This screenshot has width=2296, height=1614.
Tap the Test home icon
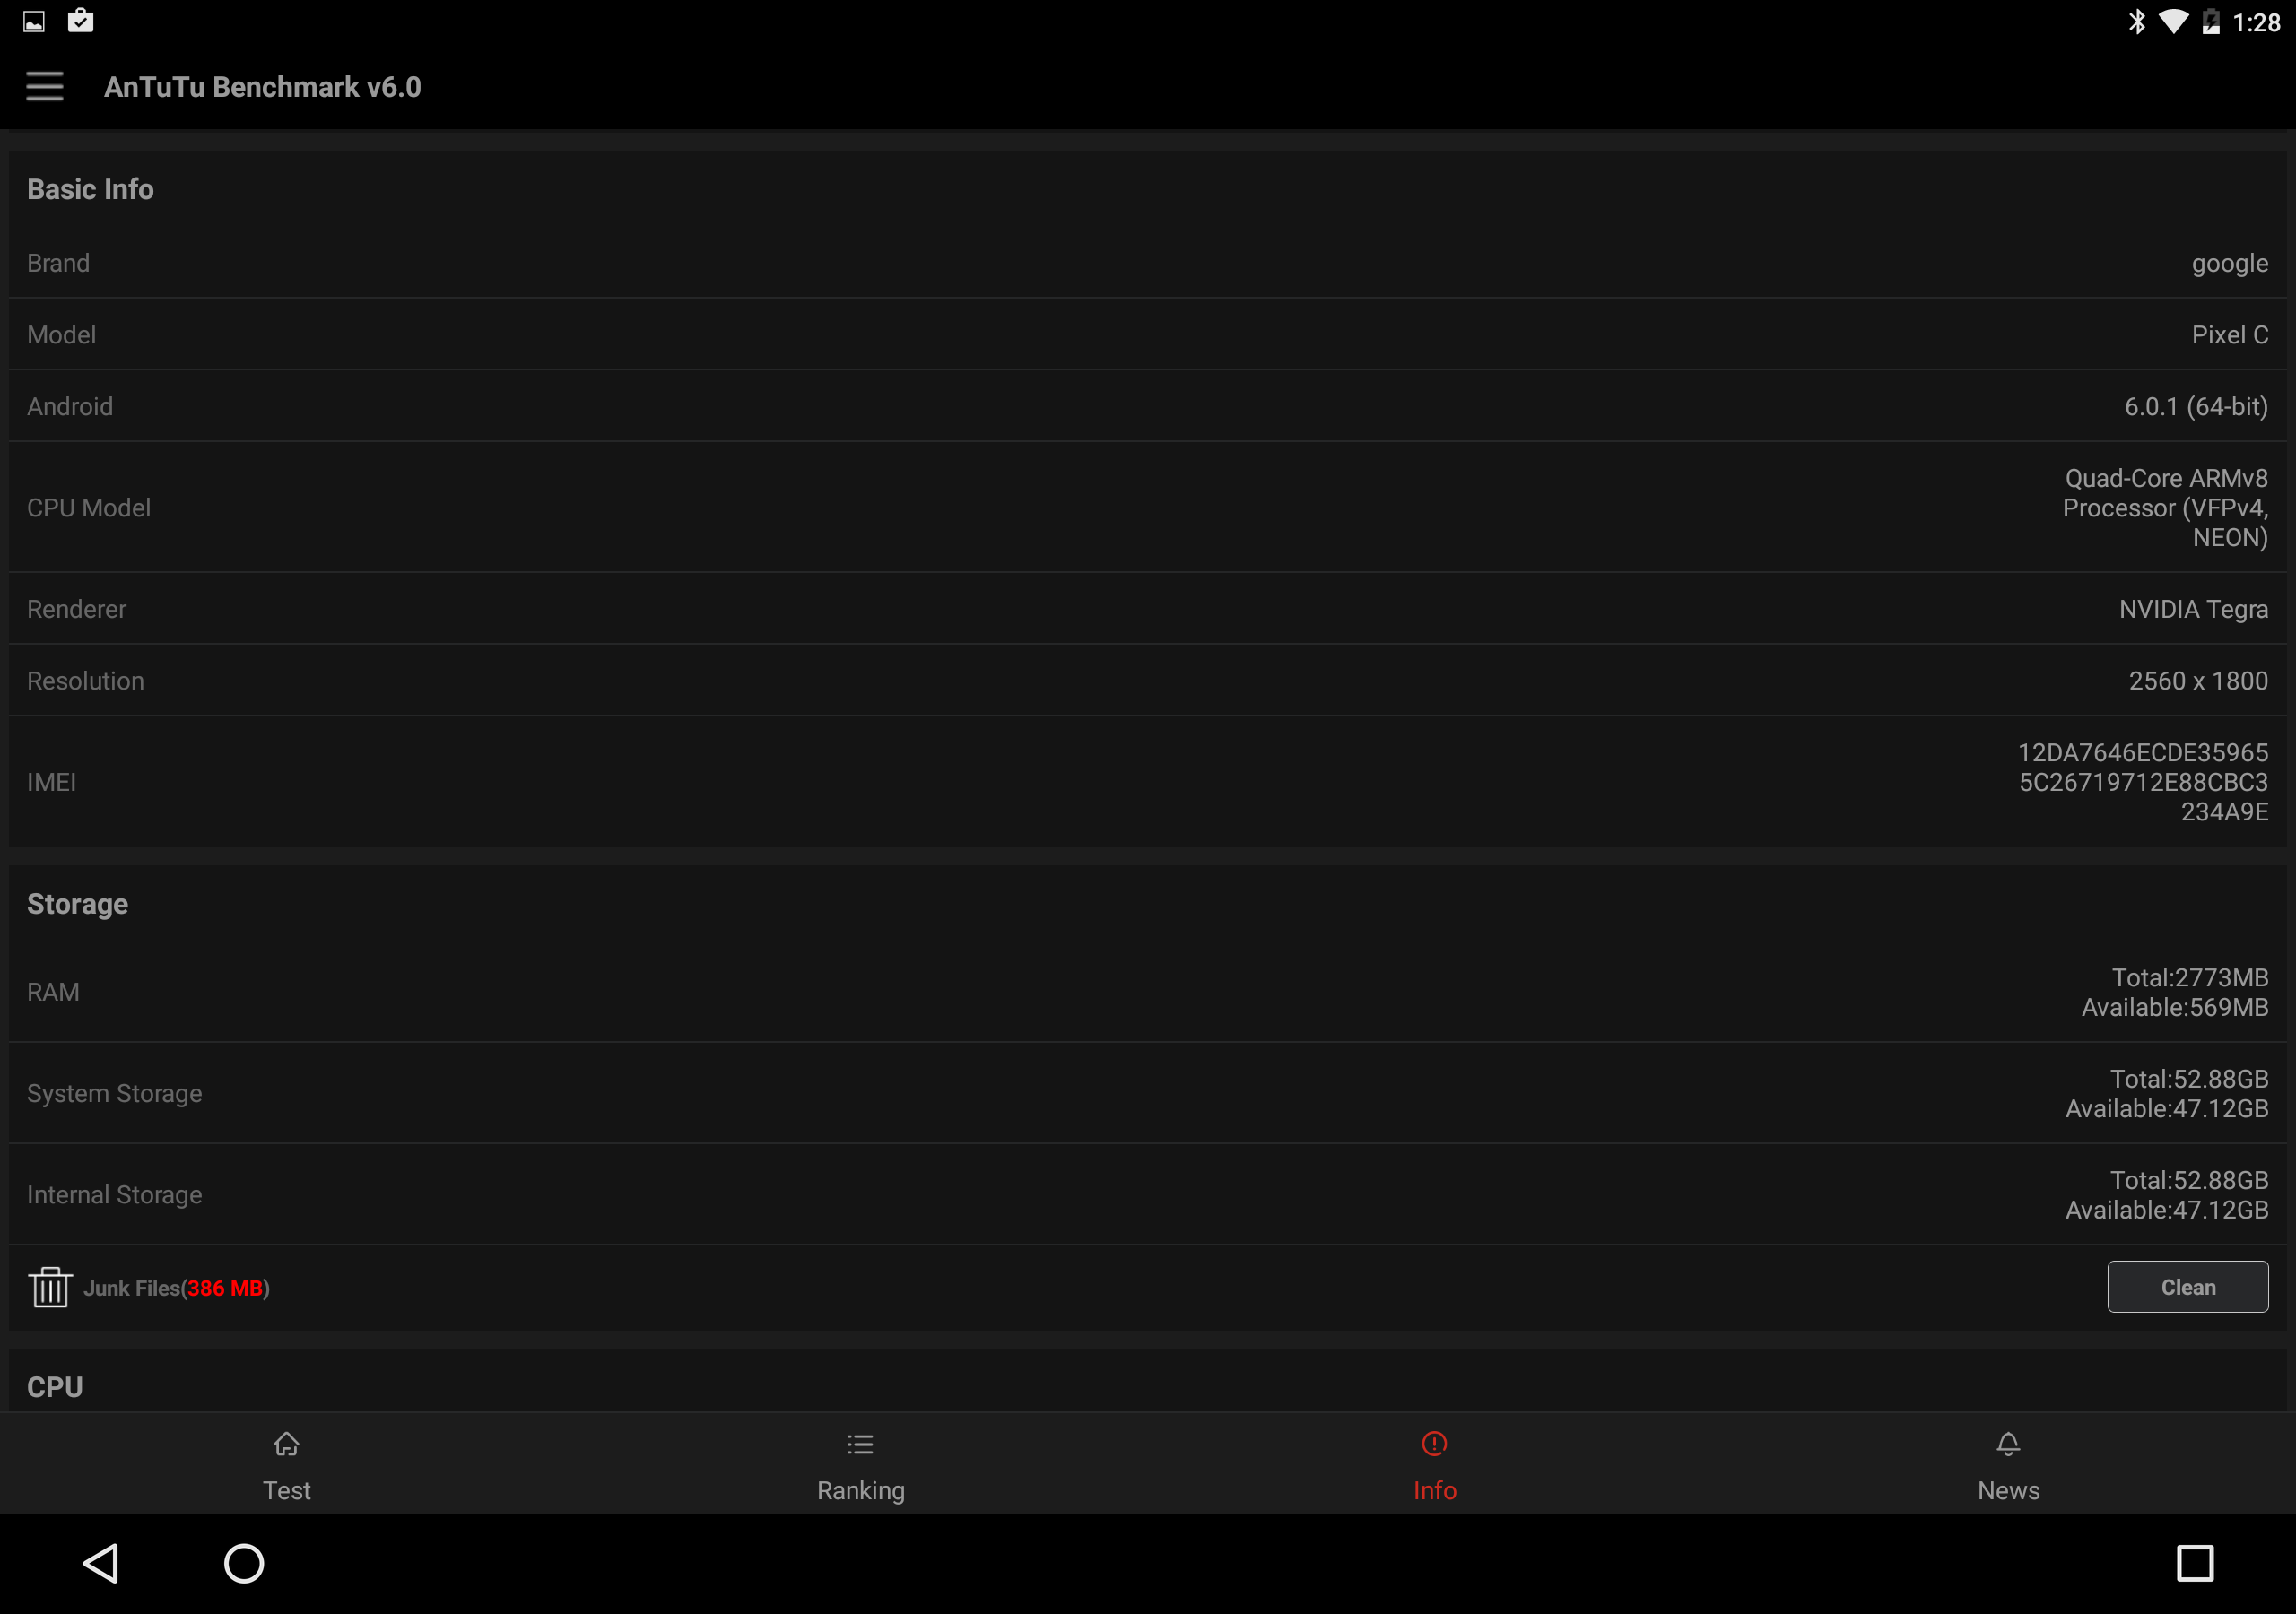pos(286,1444)
